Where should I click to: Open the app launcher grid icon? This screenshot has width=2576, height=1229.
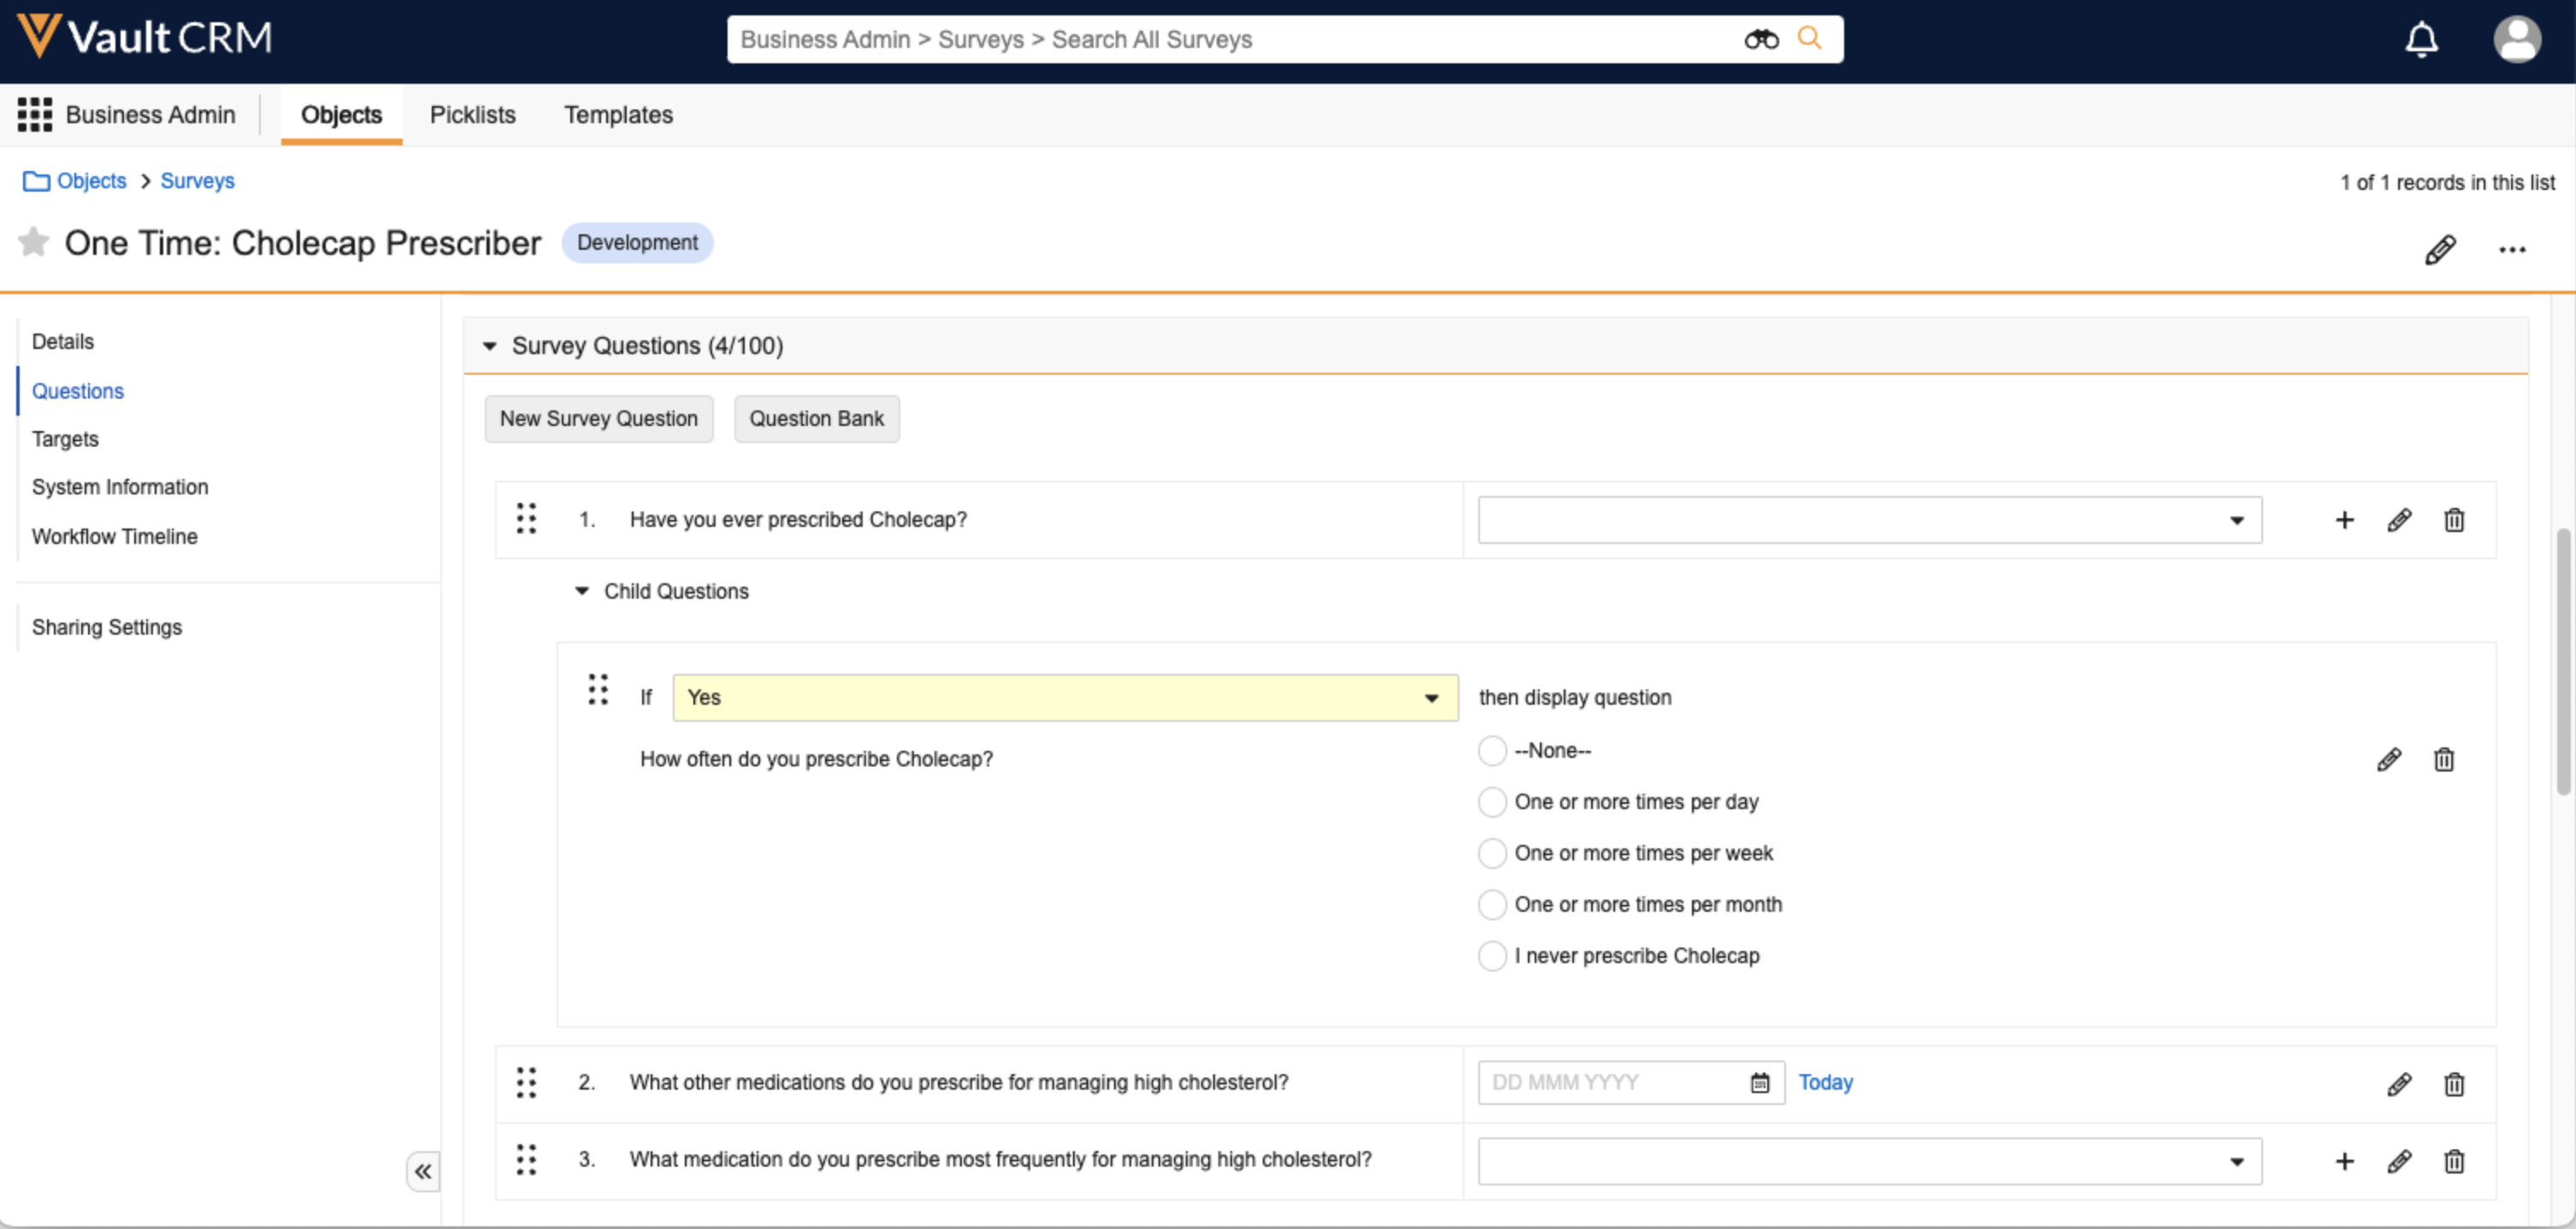pyautogui.click(x=35, y=115)
